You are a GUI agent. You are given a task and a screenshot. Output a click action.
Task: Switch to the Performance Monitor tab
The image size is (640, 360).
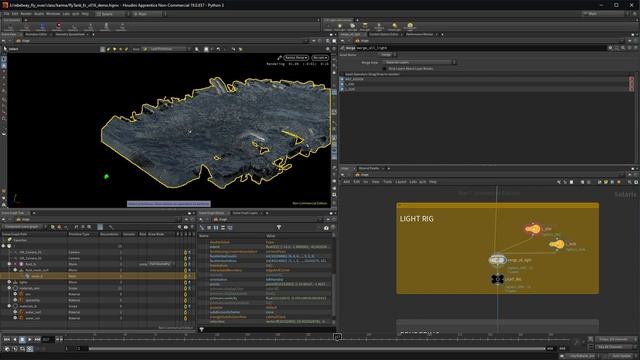click(419, 34)
